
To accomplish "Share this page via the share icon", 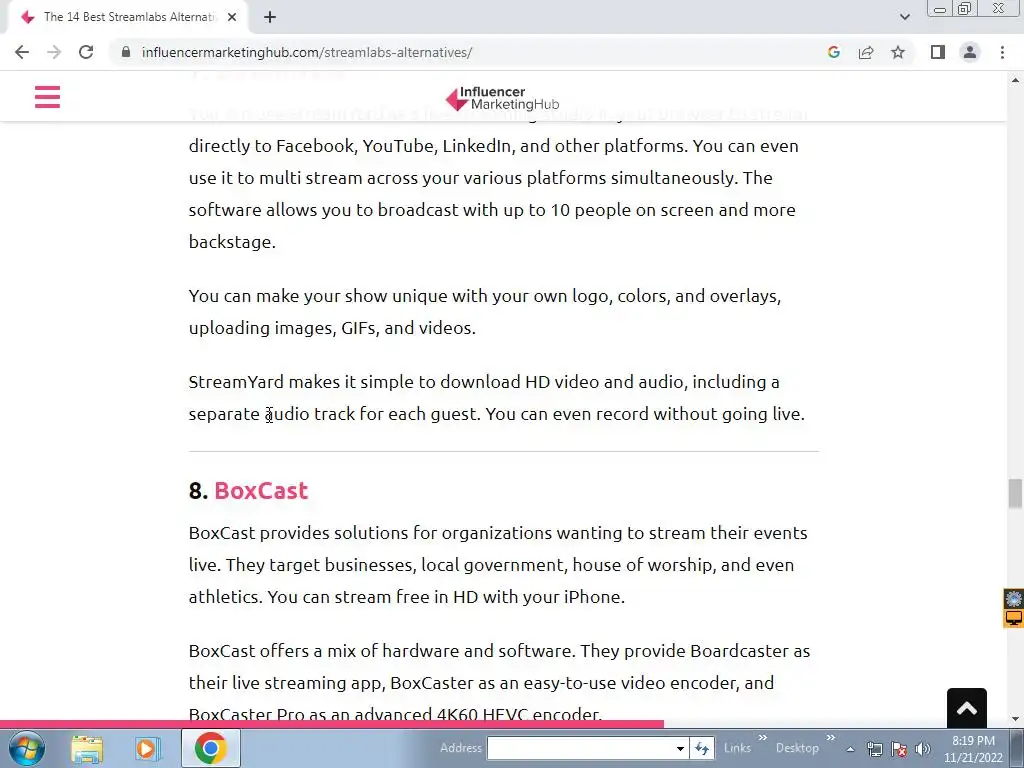I will coord(866,52).
